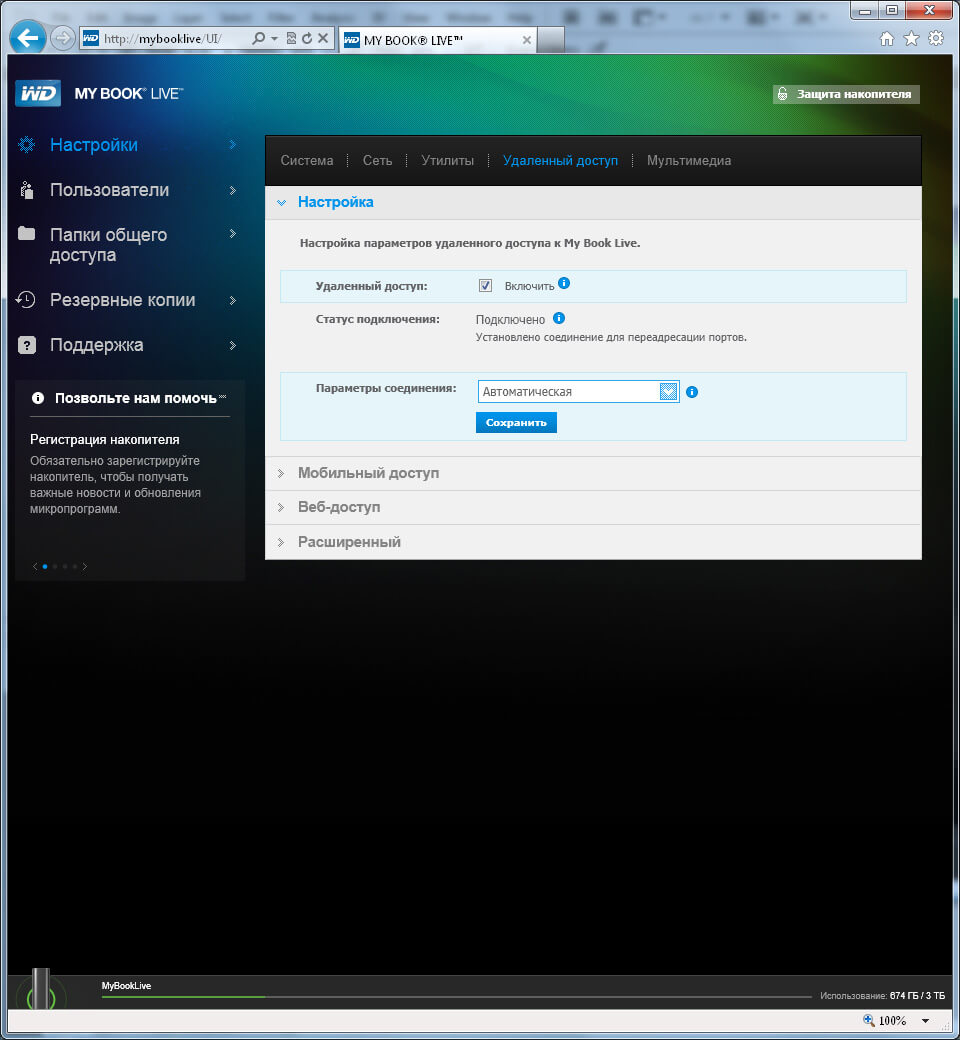
Task: Click the Регистрация накопителя heading
Action: pyautogui.click(x=105, y=440)
